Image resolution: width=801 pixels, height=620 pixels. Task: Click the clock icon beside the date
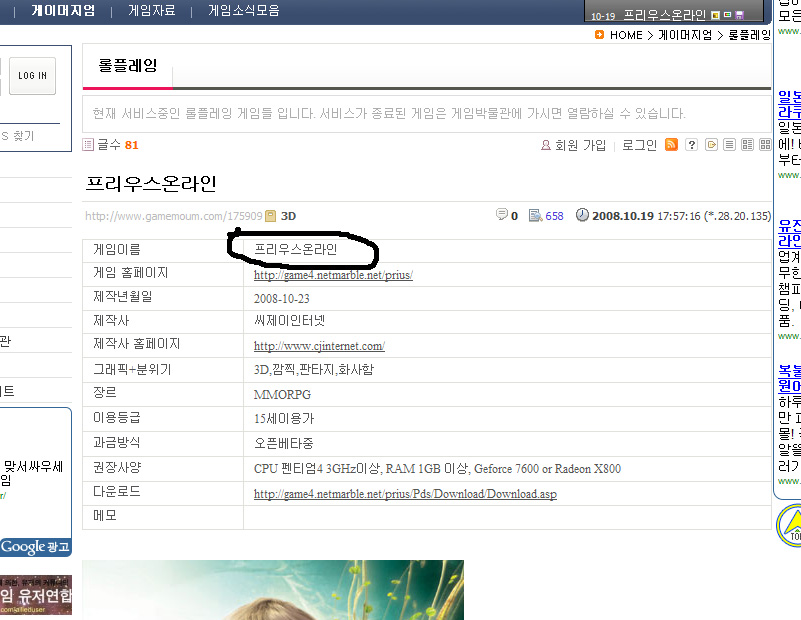[583, 215]
